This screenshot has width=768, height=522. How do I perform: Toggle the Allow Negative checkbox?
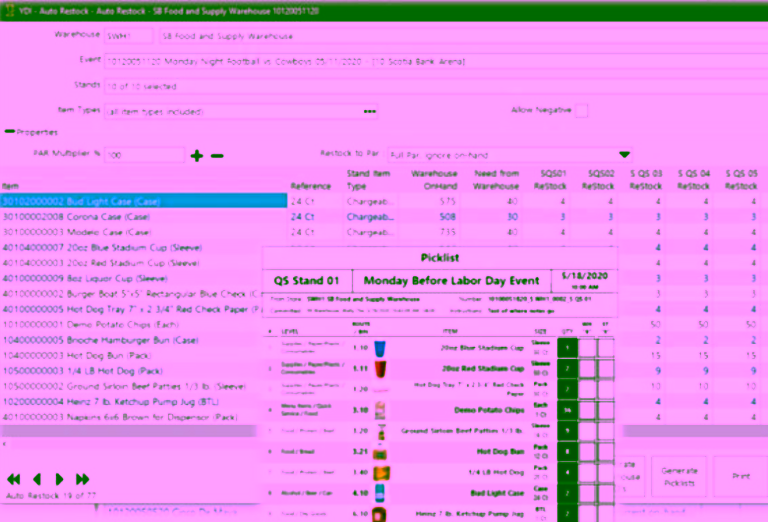coord(581,111)
